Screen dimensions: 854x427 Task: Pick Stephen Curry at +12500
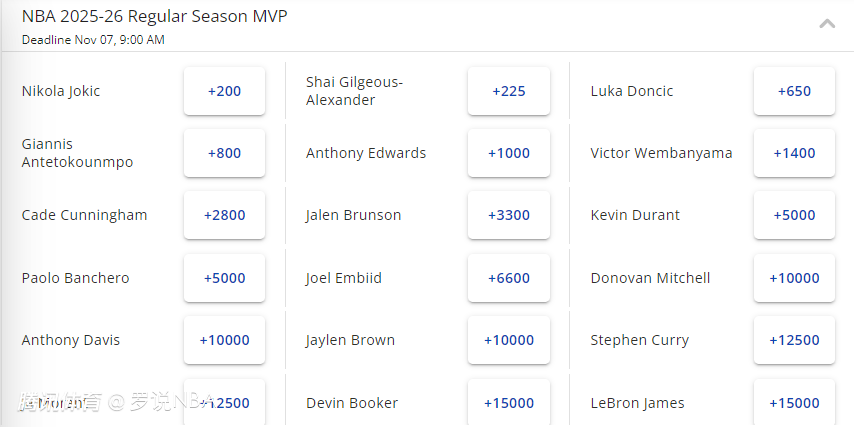[x=794, y=340]
